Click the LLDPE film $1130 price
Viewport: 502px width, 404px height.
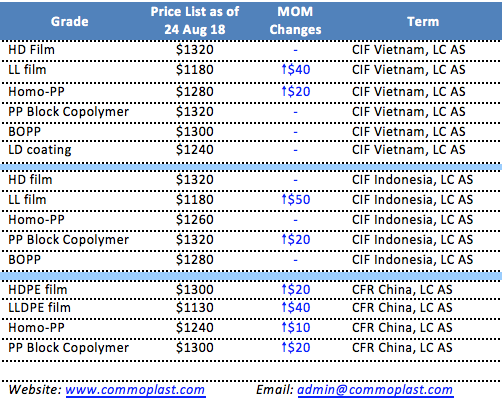tap(195, 307)
